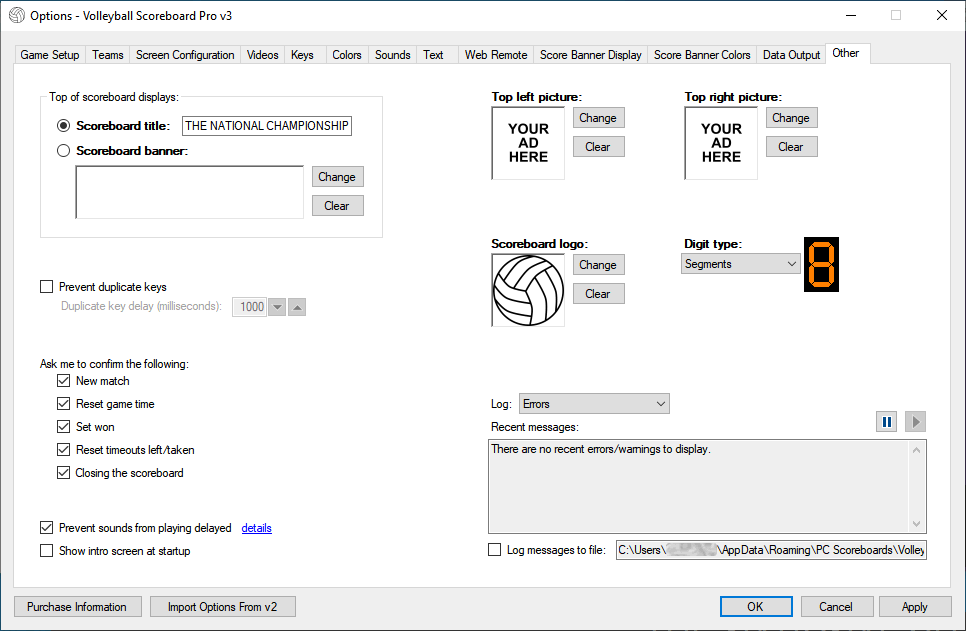The height and width of the screenshot is (631, 966).
Task: Enable Prevent duplicate keys checkbox
Action: [x=47, y=287]
